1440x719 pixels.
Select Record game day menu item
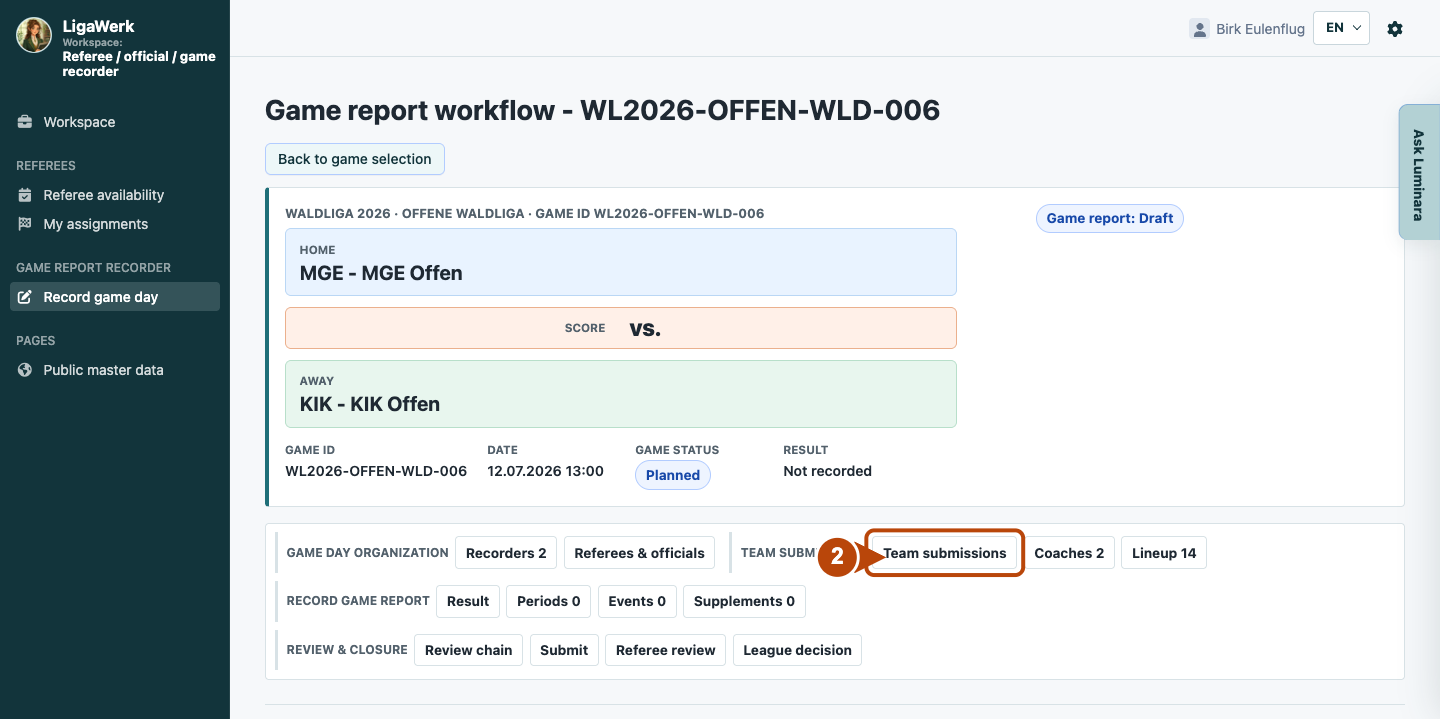(x=115, y=297)
